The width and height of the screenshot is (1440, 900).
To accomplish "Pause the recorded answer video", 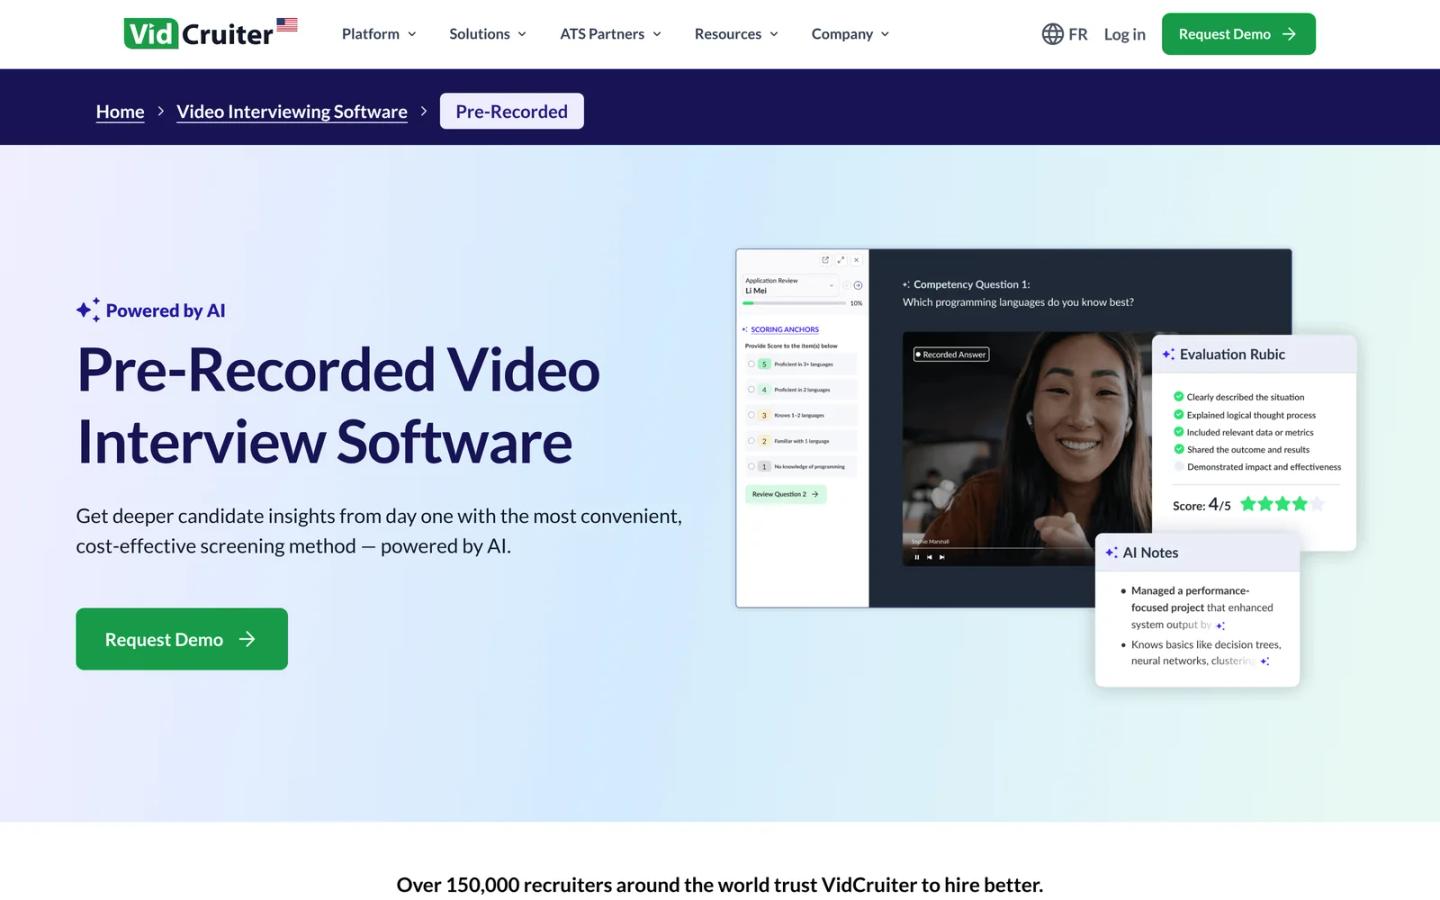I will (x=916, y=557).
